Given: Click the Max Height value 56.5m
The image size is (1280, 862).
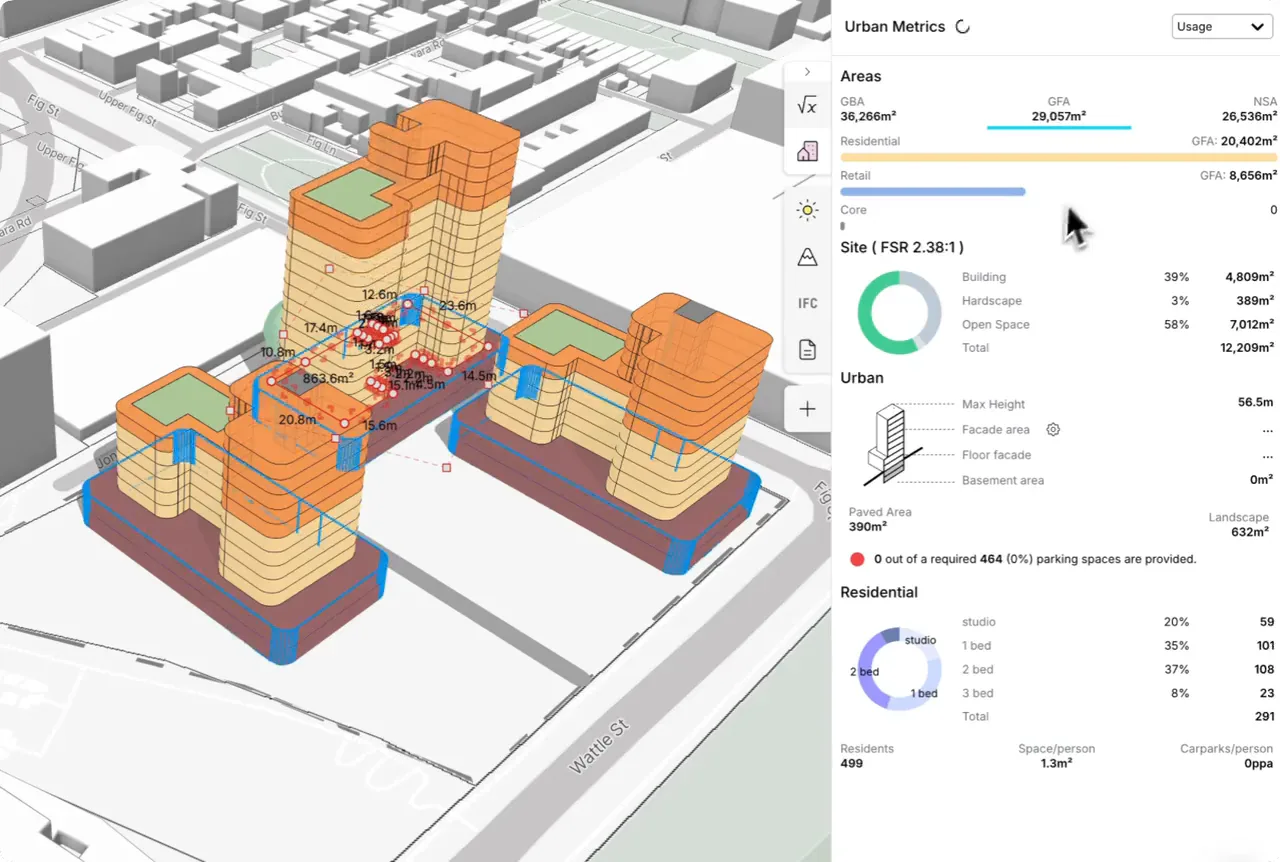Looking at the screenshot, I should (x=1256, y=403).
